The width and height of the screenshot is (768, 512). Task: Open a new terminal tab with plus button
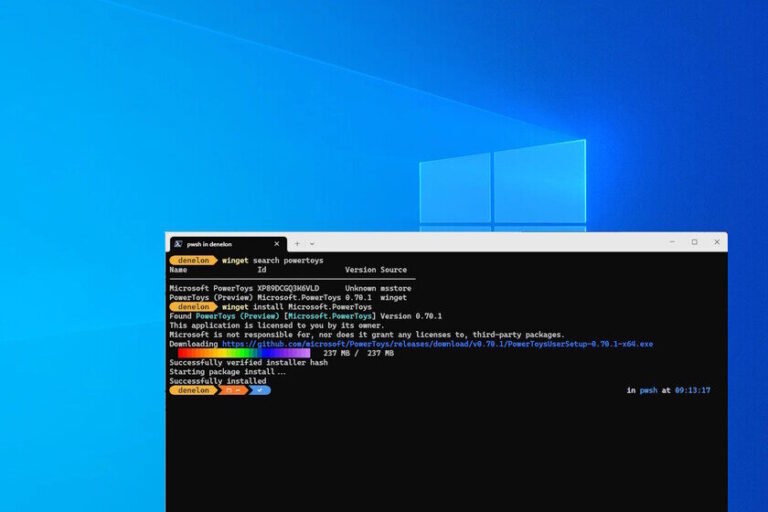click(297, 244)
